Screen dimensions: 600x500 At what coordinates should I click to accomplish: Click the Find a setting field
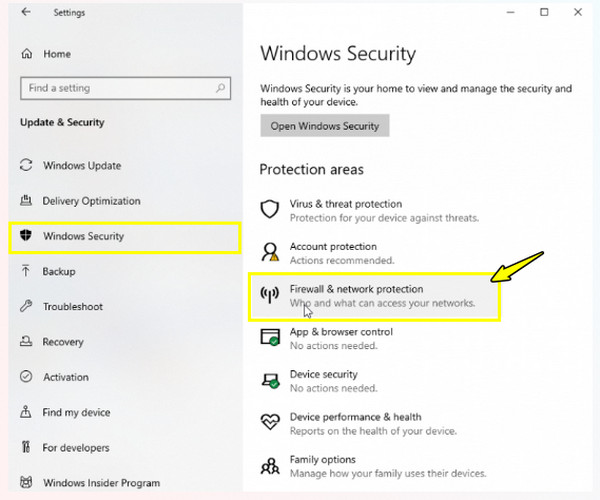126,88
